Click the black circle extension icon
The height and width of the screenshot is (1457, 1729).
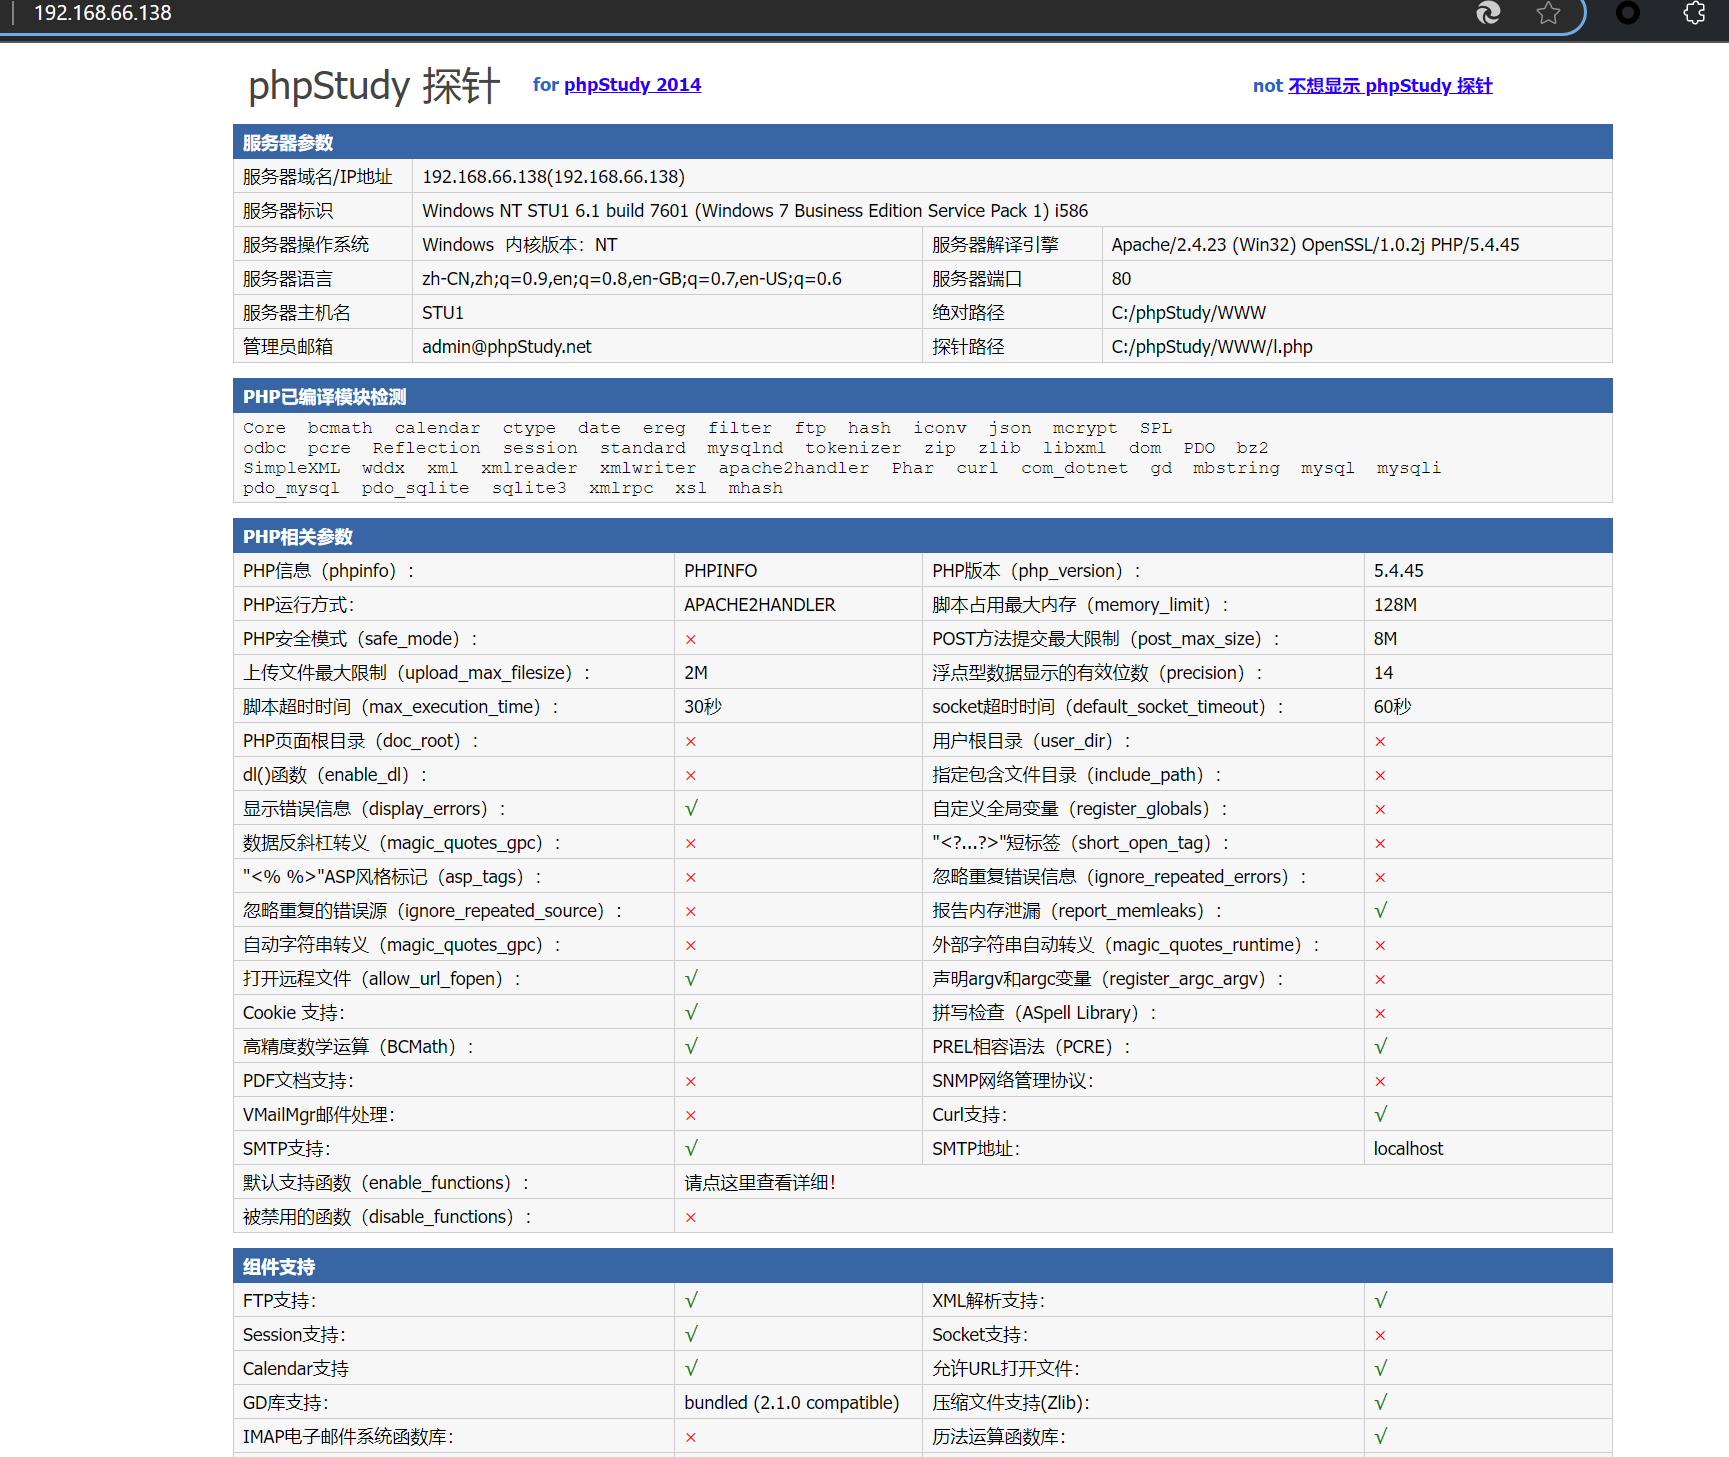[1628, 13]
